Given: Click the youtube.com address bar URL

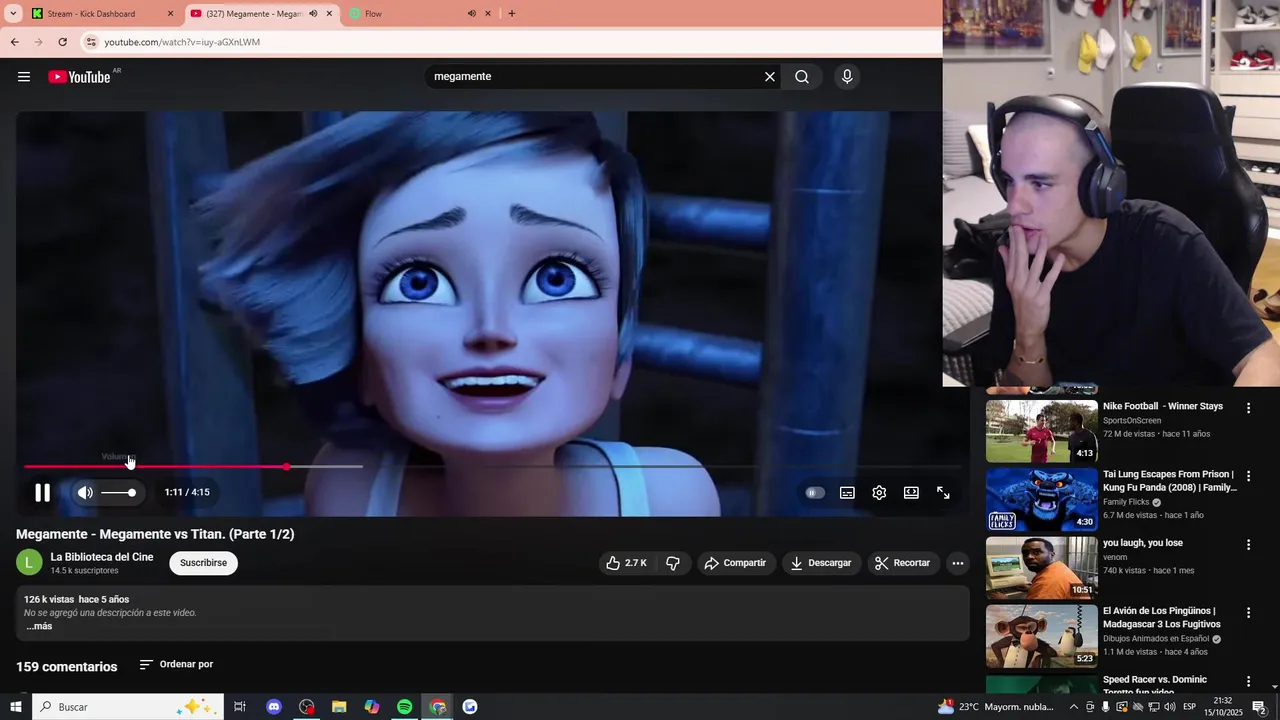Looking at the screenshot, I should click(182, 42).
